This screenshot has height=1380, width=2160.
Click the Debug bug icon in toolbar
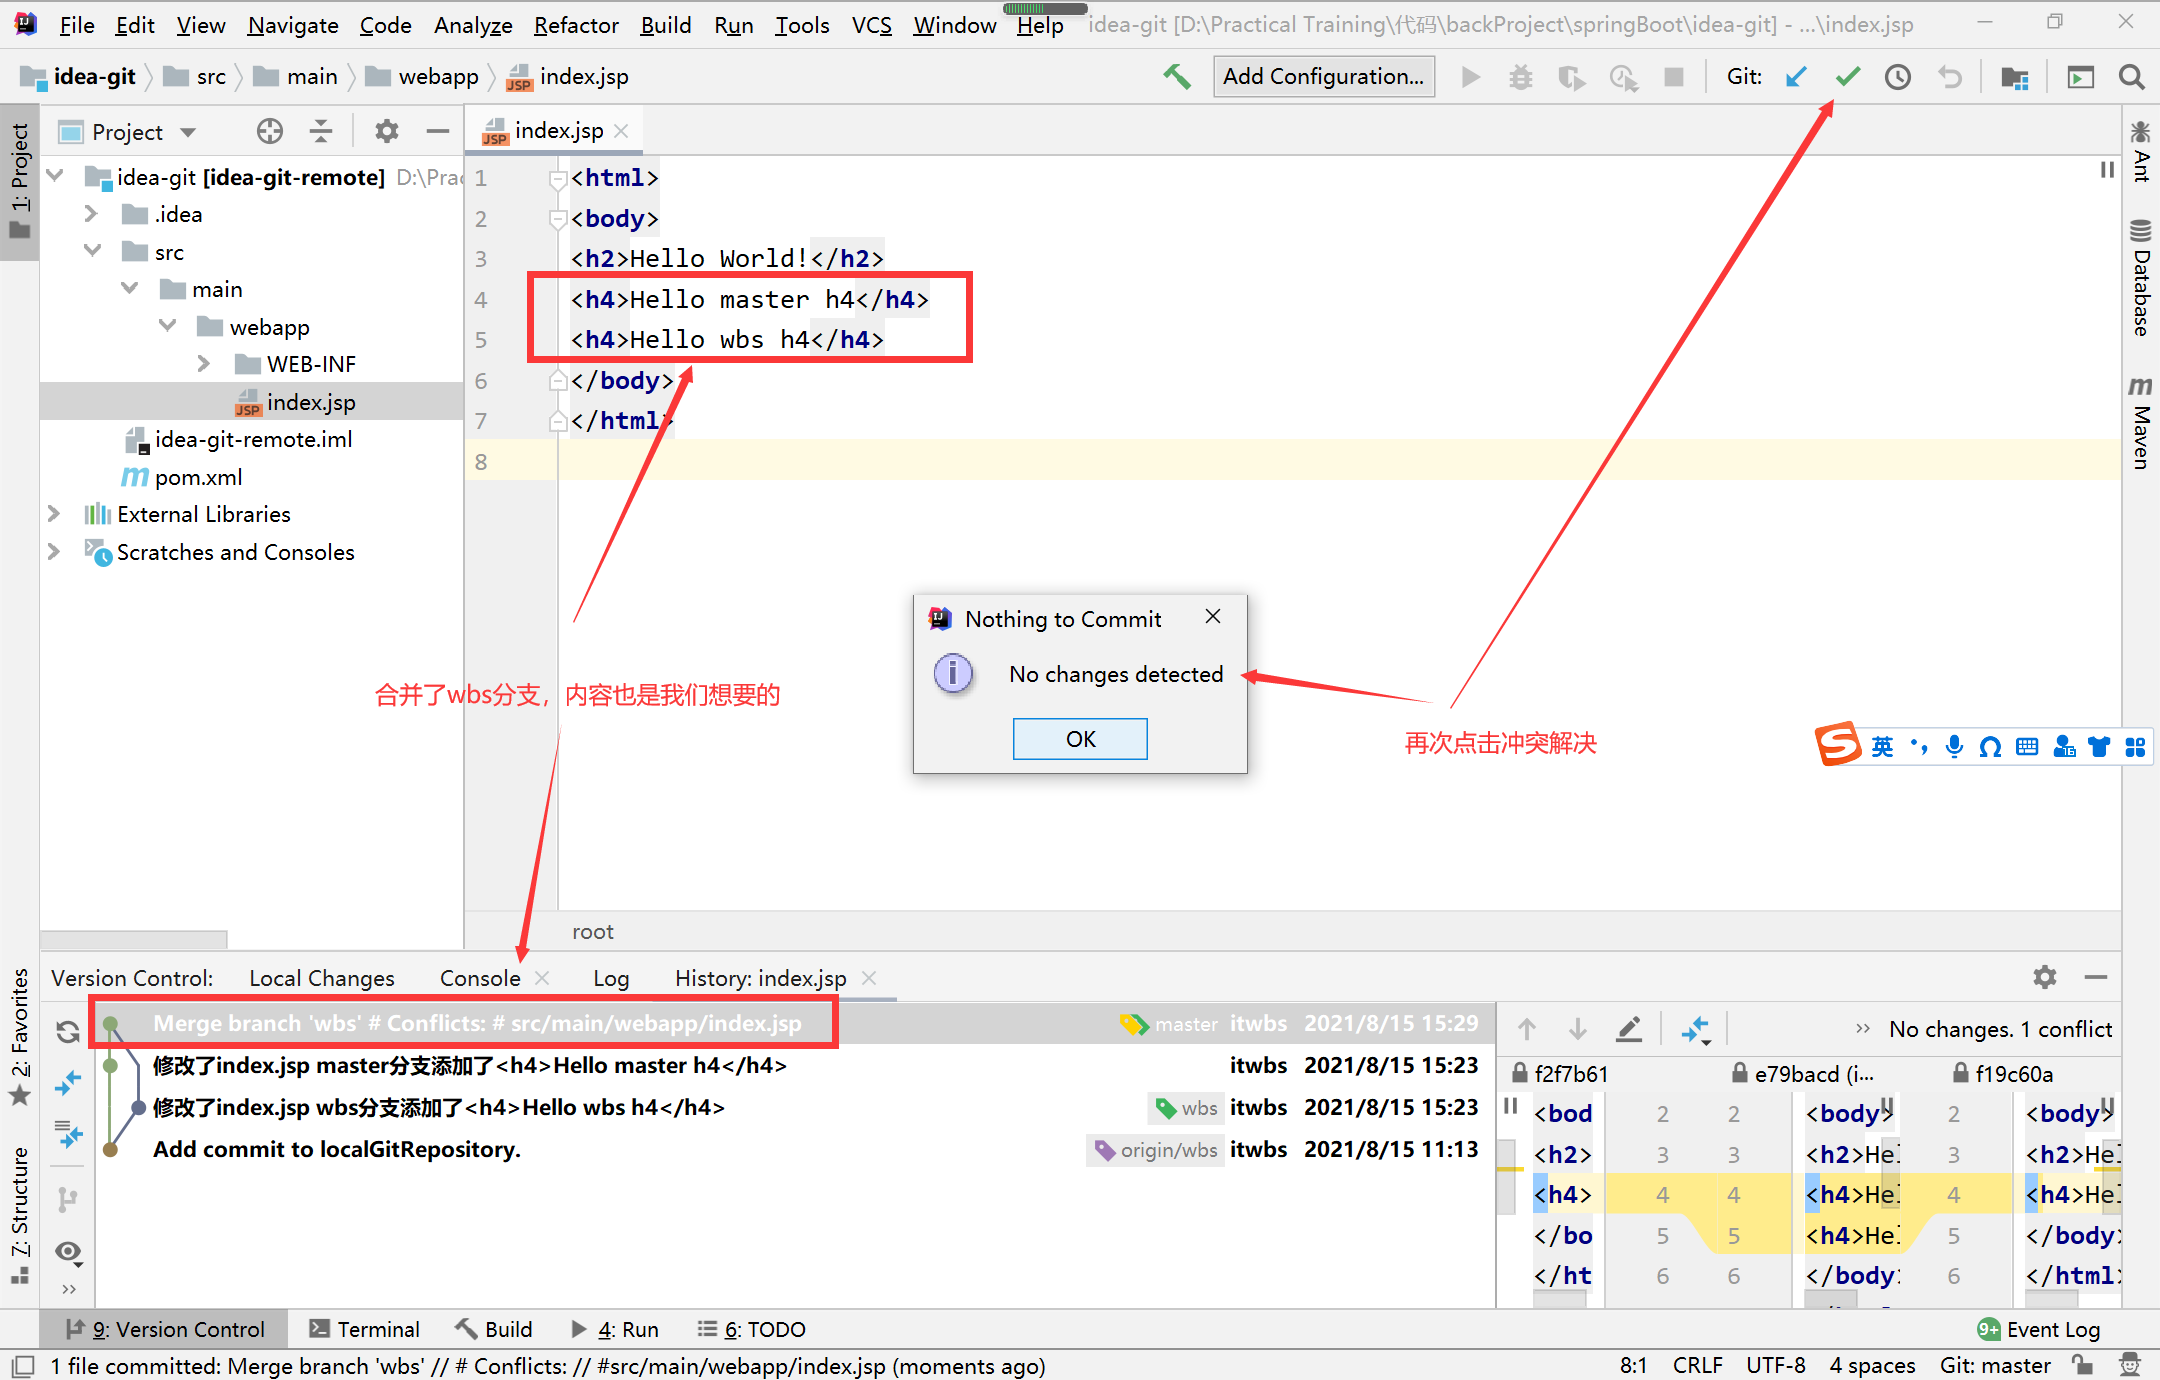pyautogui.click(x=1521, y=76)
